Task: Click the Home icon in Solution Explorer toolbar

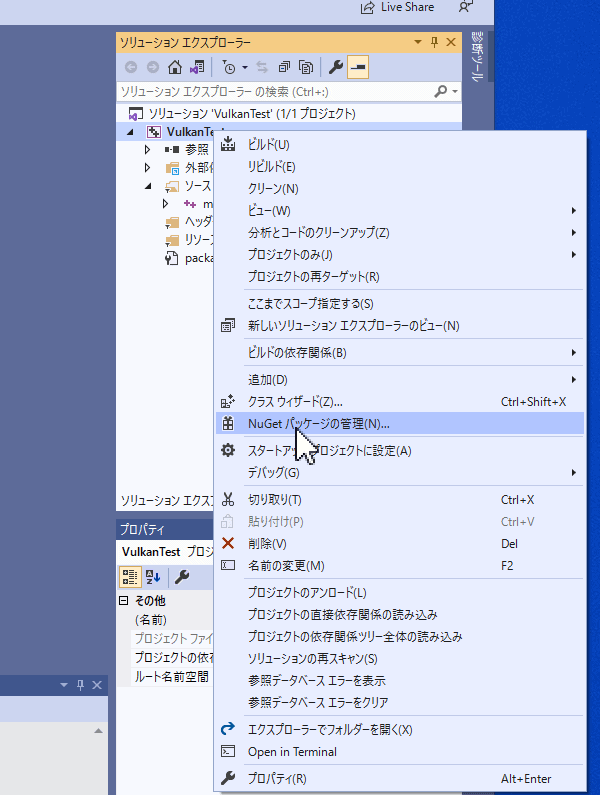Action: (175, 67)
